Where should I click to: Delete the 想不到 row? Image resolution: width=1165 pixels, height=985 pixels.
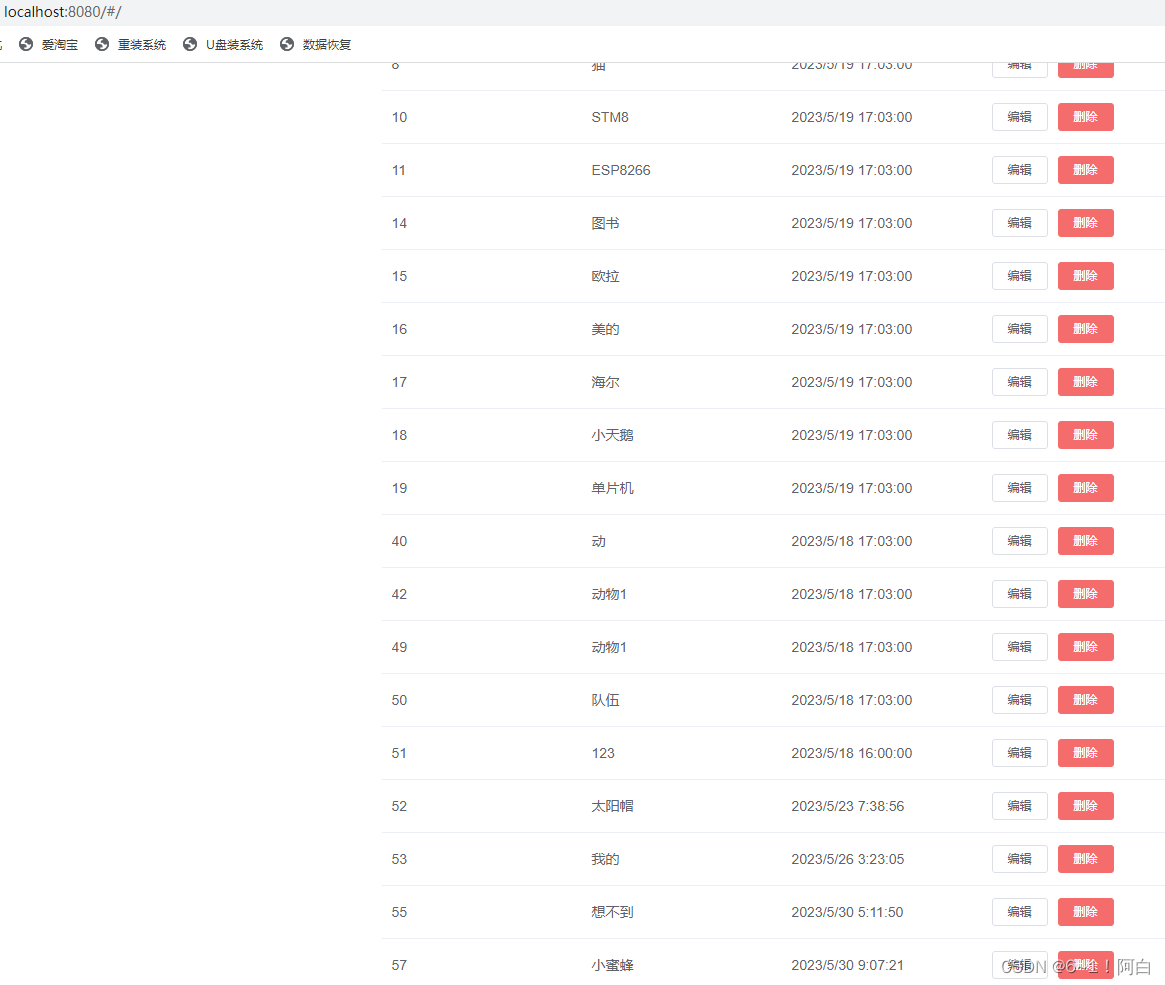[1086, 912]
